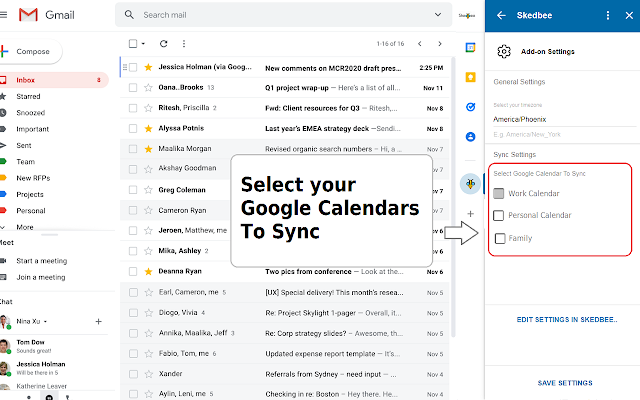Open inbox more options menu
Image resolution: width=640 pixels, height=400 pixels.
point(184,44)
